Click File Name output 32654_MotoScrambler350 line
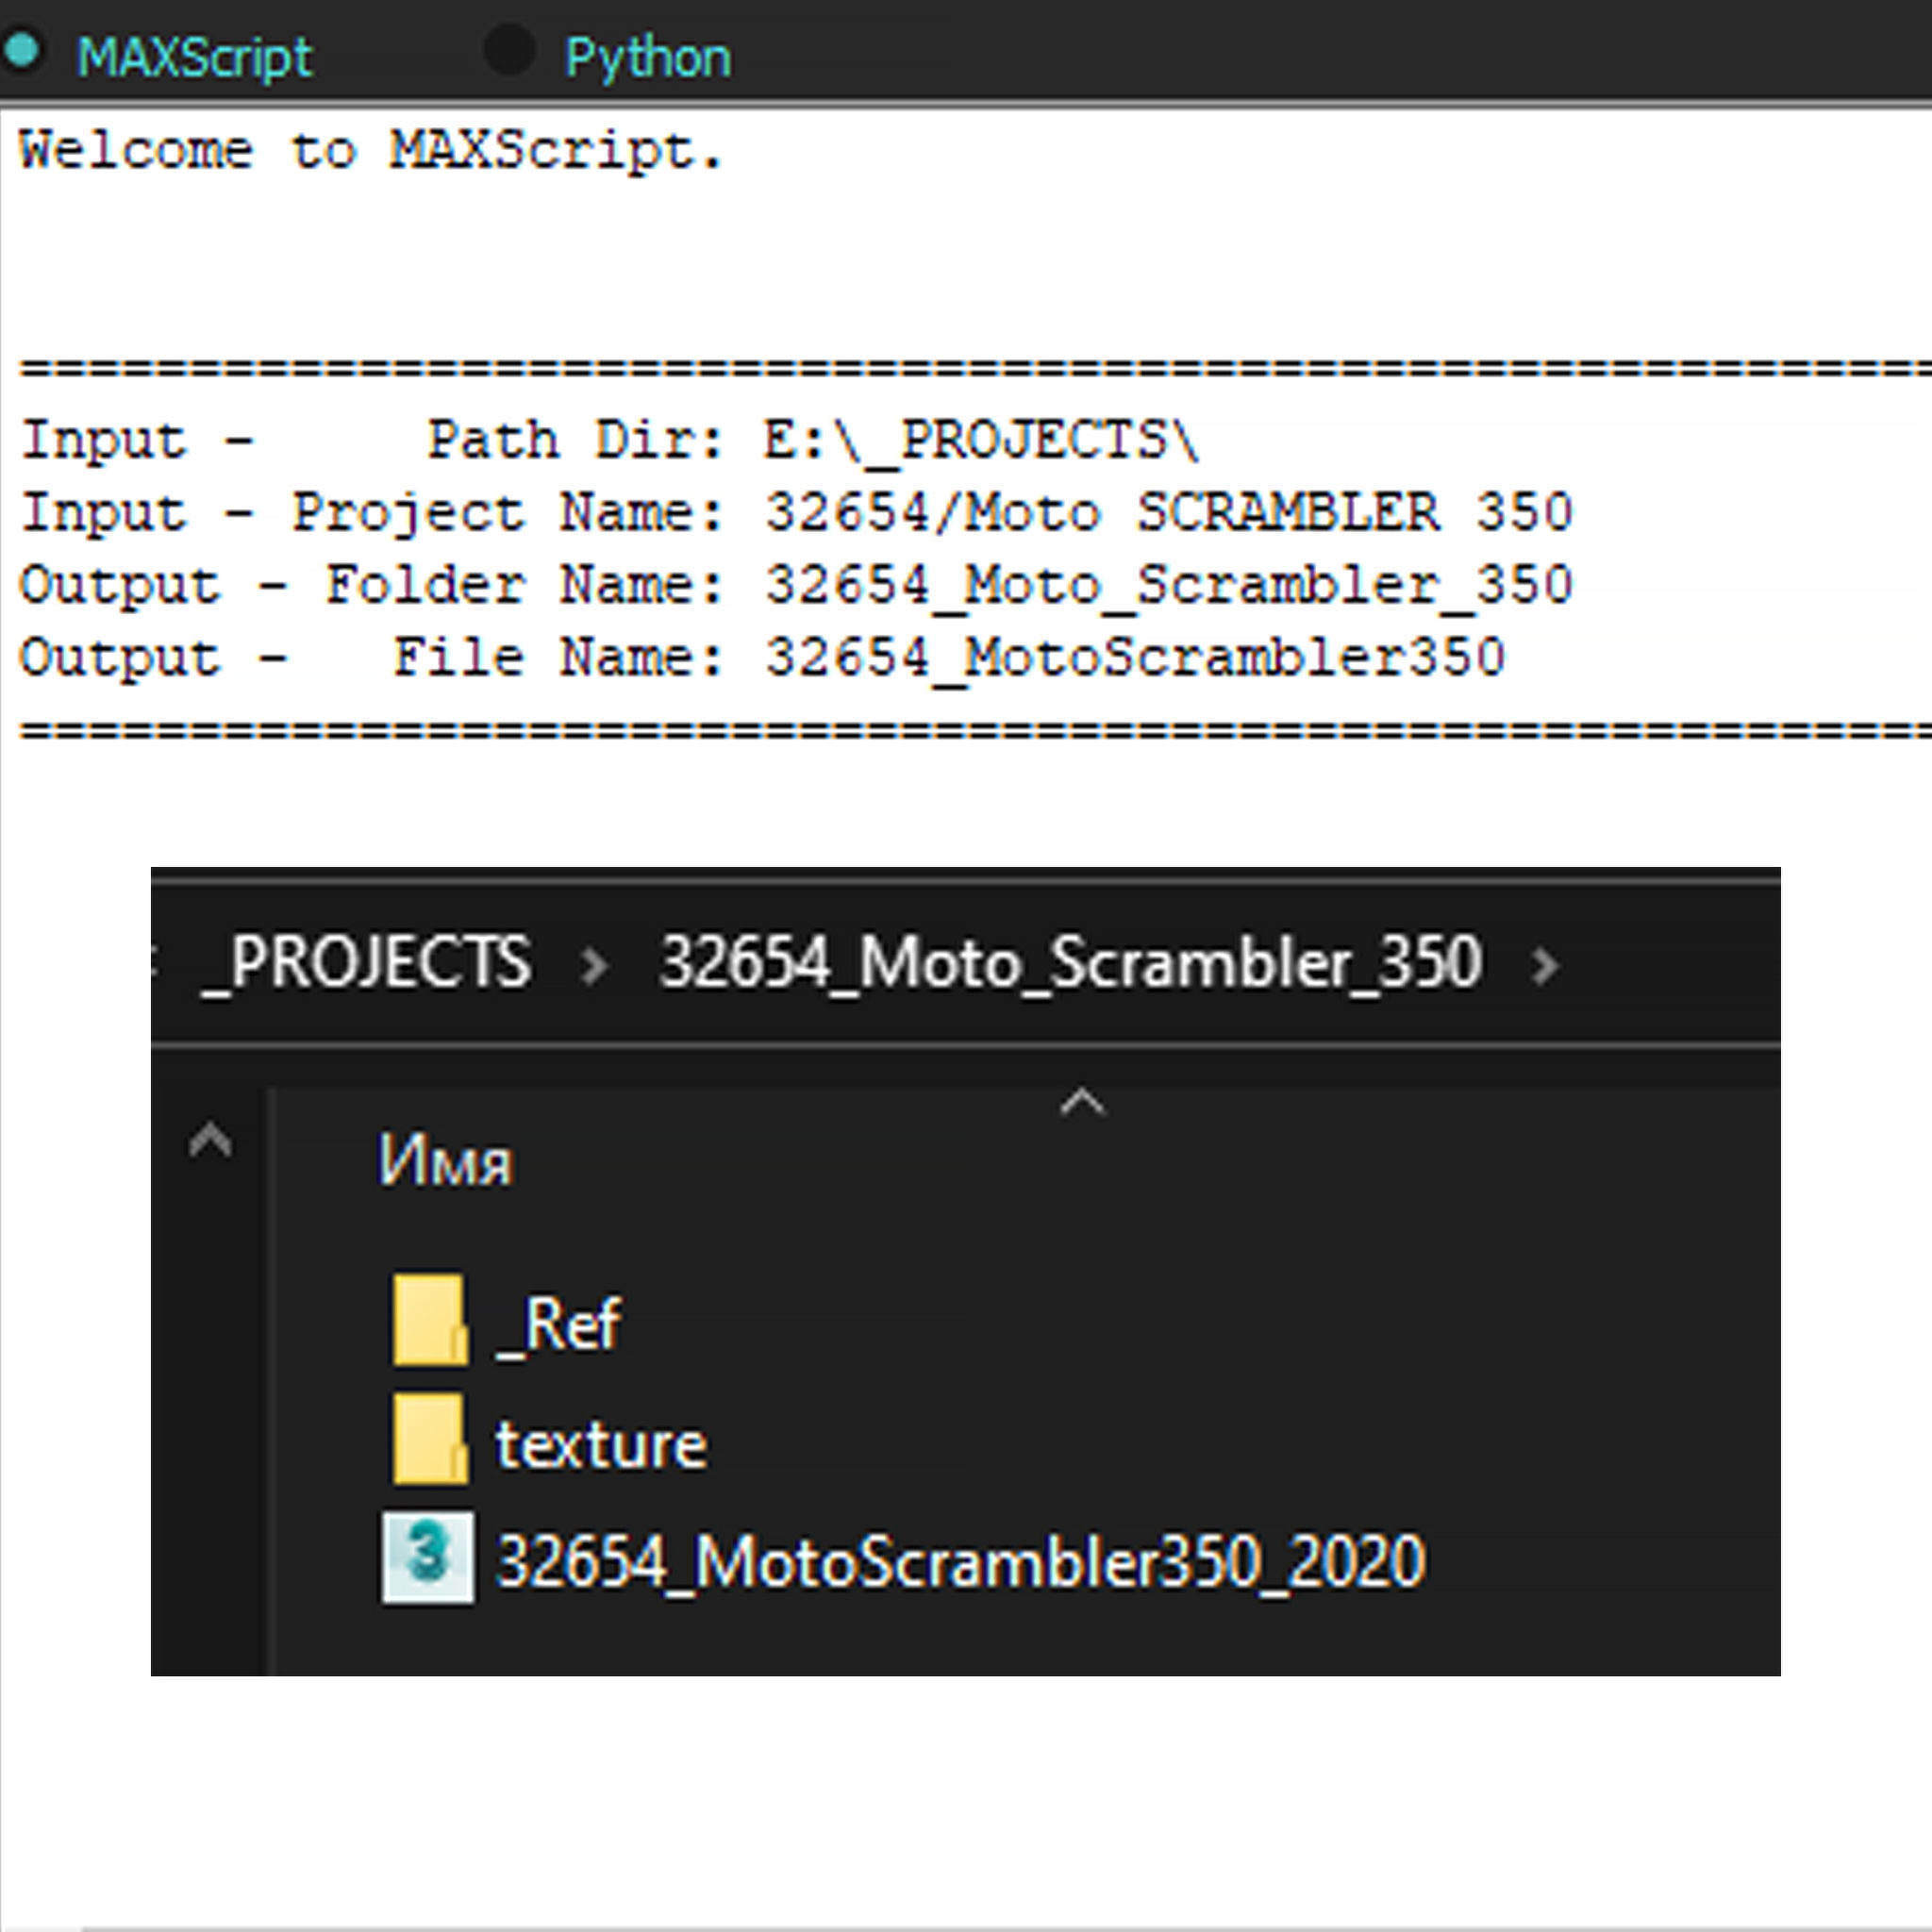Viewport: 1932px width, 1932px height. coord(762,658)
